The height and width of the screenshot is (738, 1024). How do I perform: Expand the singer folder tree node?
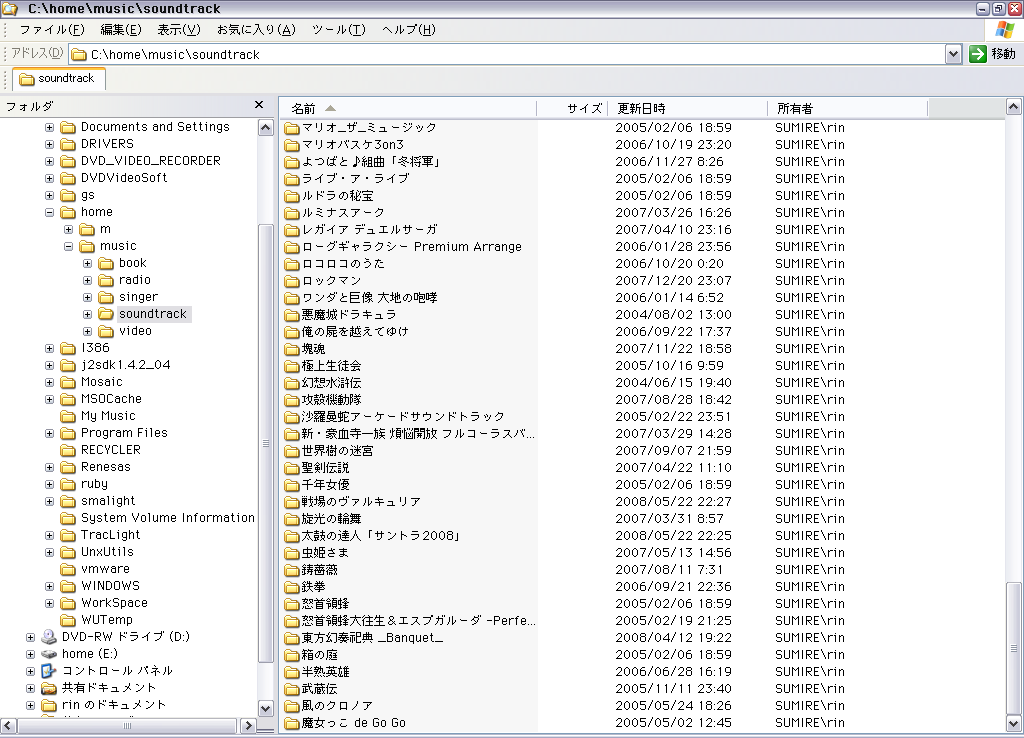click(x=88, y=297)
